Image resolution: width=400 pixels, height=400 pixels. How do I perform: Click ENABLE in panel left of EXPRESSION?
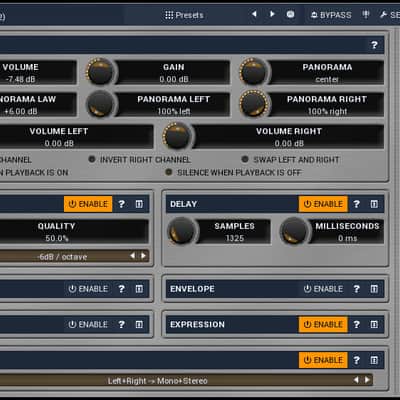click(x=88, y=324)
